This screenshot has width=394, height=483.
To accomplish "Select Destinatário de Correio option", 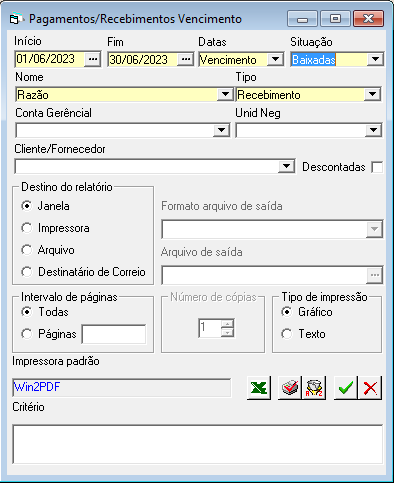I will click(27, 272).
